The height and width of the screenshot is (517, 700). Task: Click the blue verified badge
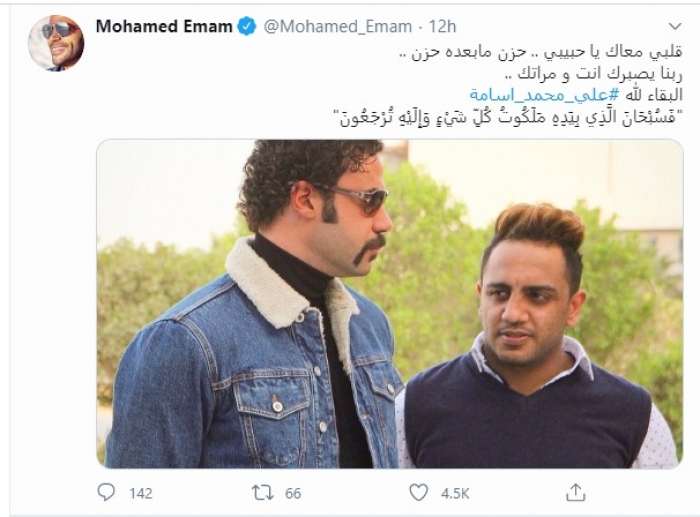pos(246,27)
